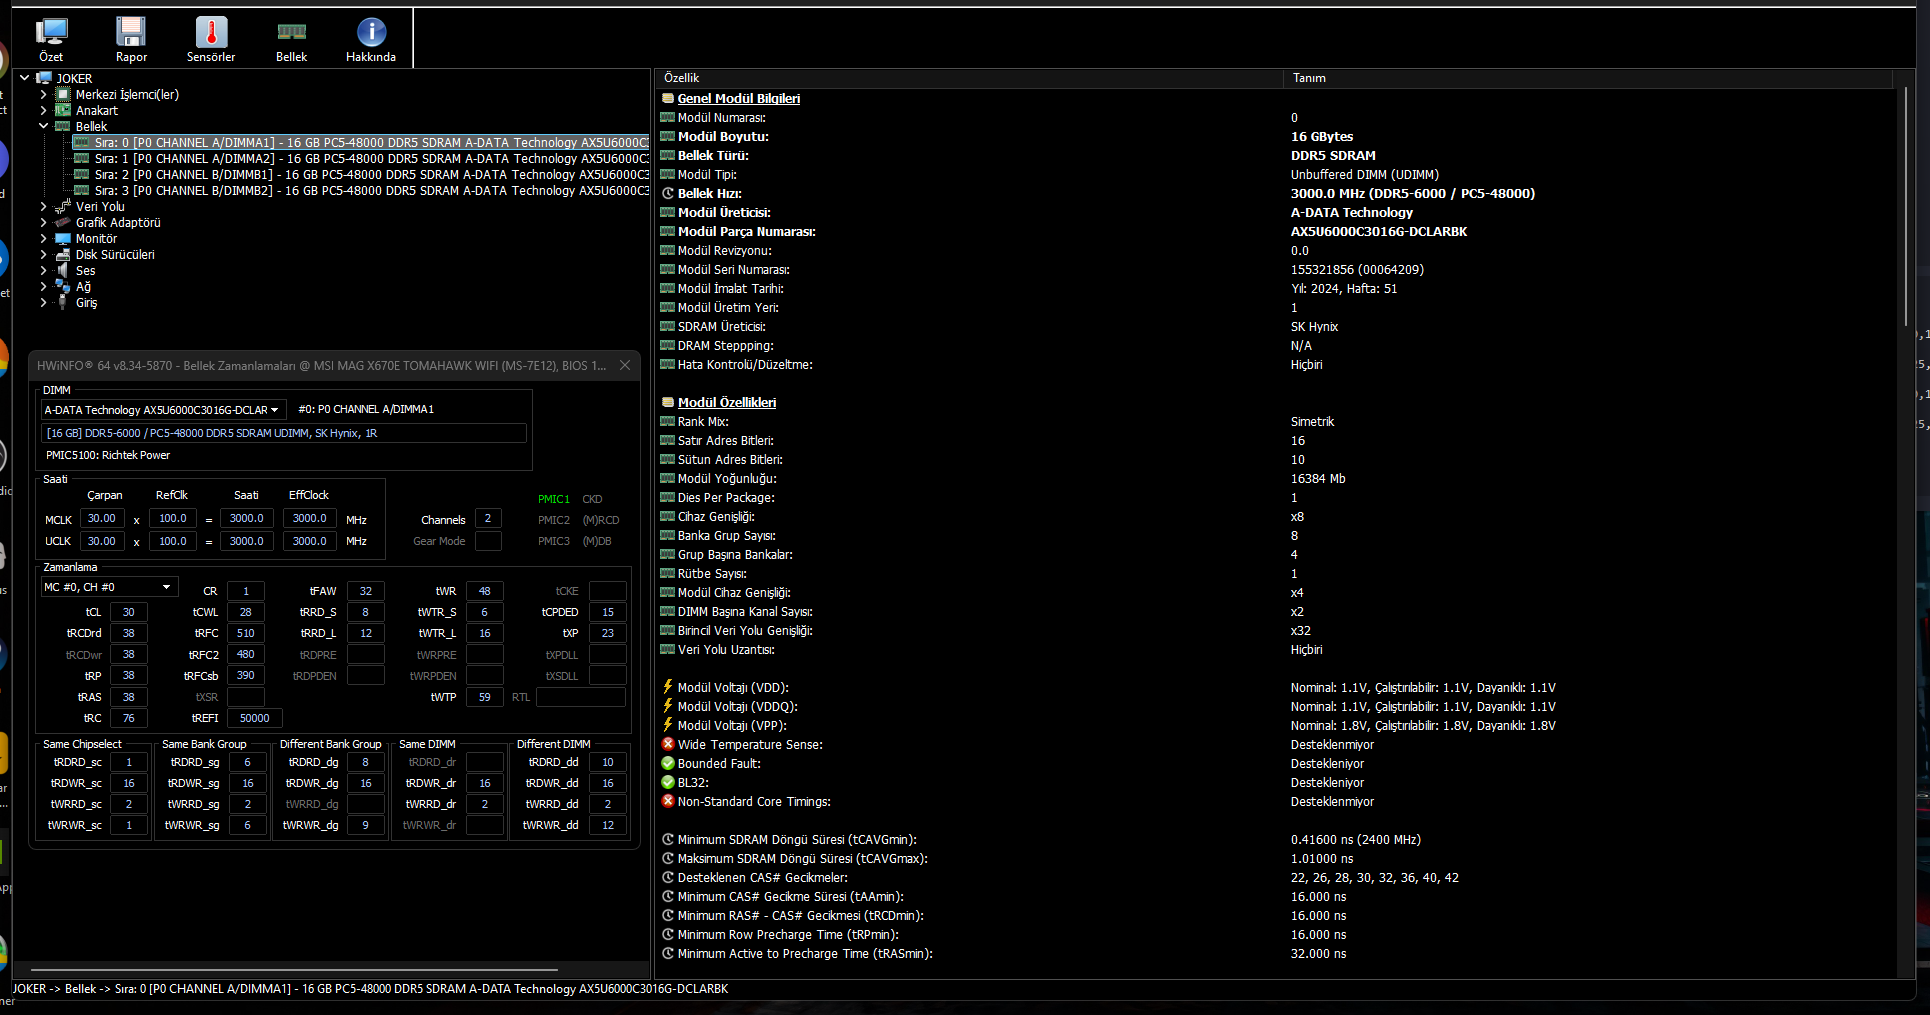This screenshot has width=1930, height=1015.
Task: Click the memory module icon for Sıra: 1
Action: click(82, 158)
